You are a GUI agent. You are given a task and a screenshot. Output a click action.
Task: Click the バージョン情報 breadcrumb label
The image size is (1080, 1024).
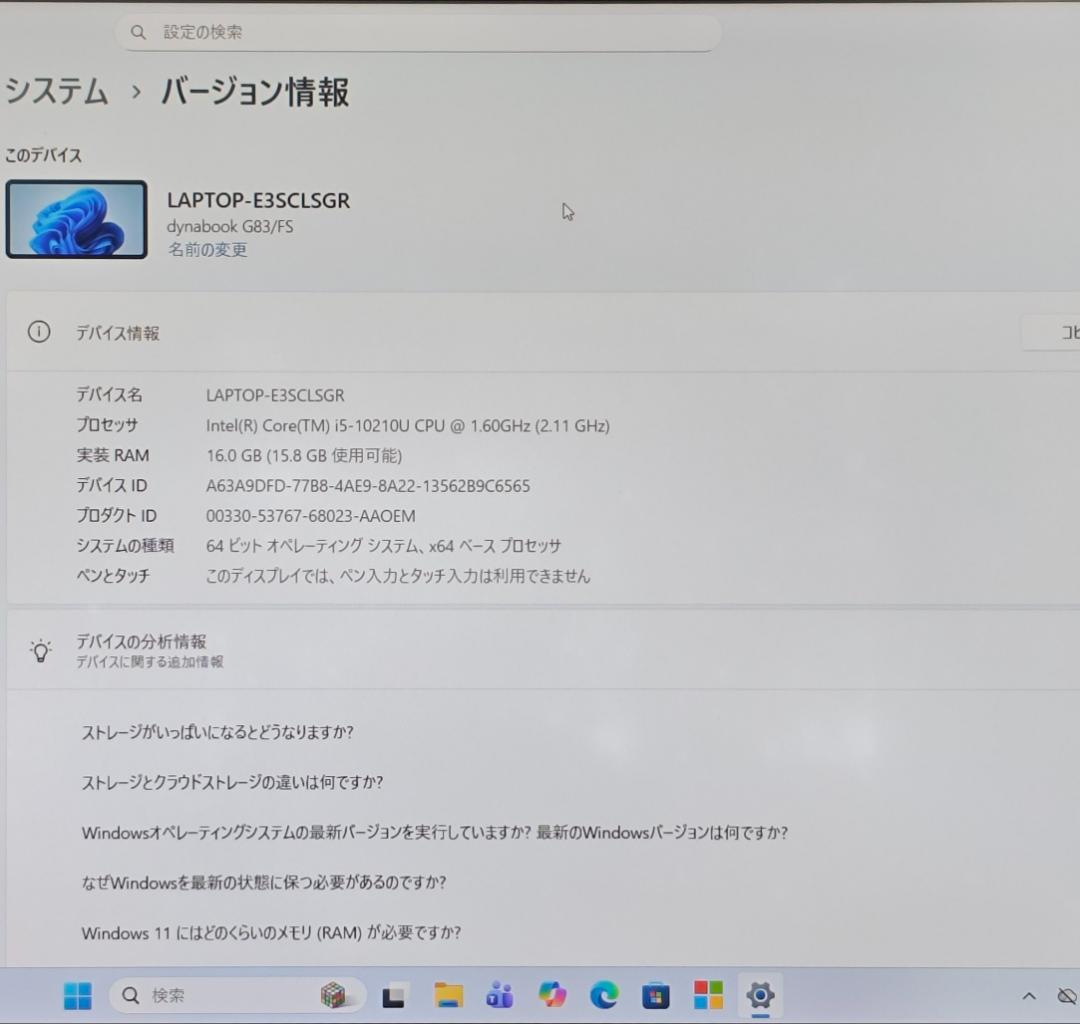[253, 92]
